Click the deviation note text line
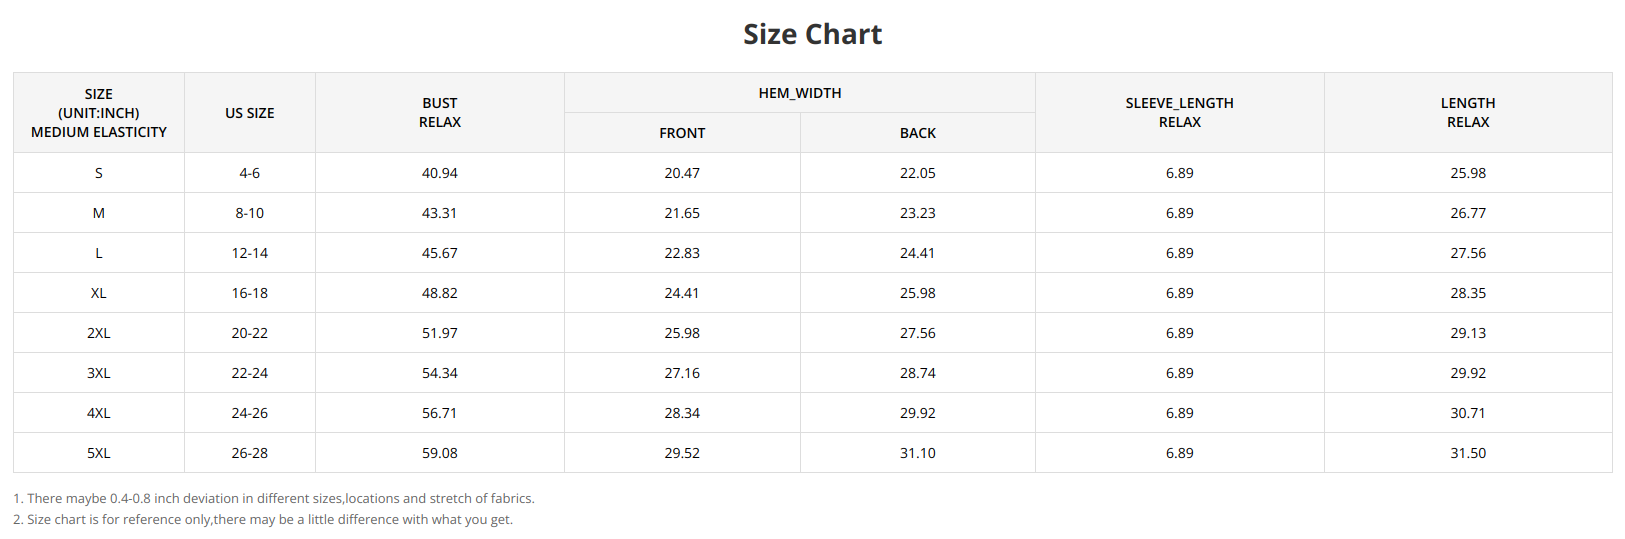1625x539 pixels. 274,498
